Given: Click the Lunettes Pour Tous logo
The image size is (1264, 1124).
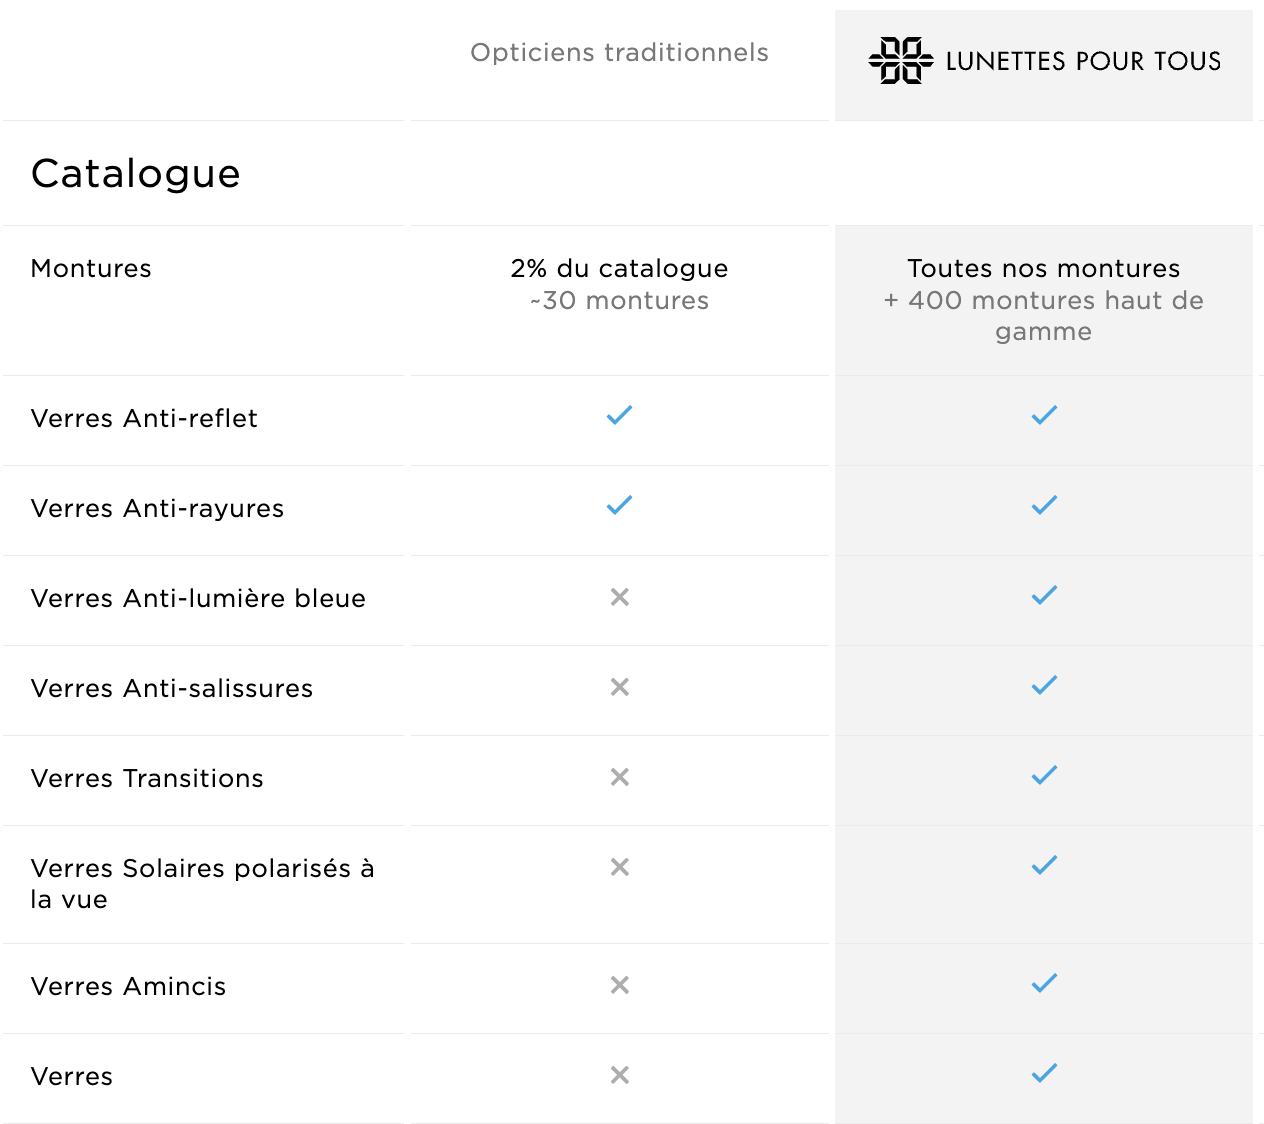Looking at the screenshot, I should pyautogui.click(x=1044, y=61).
